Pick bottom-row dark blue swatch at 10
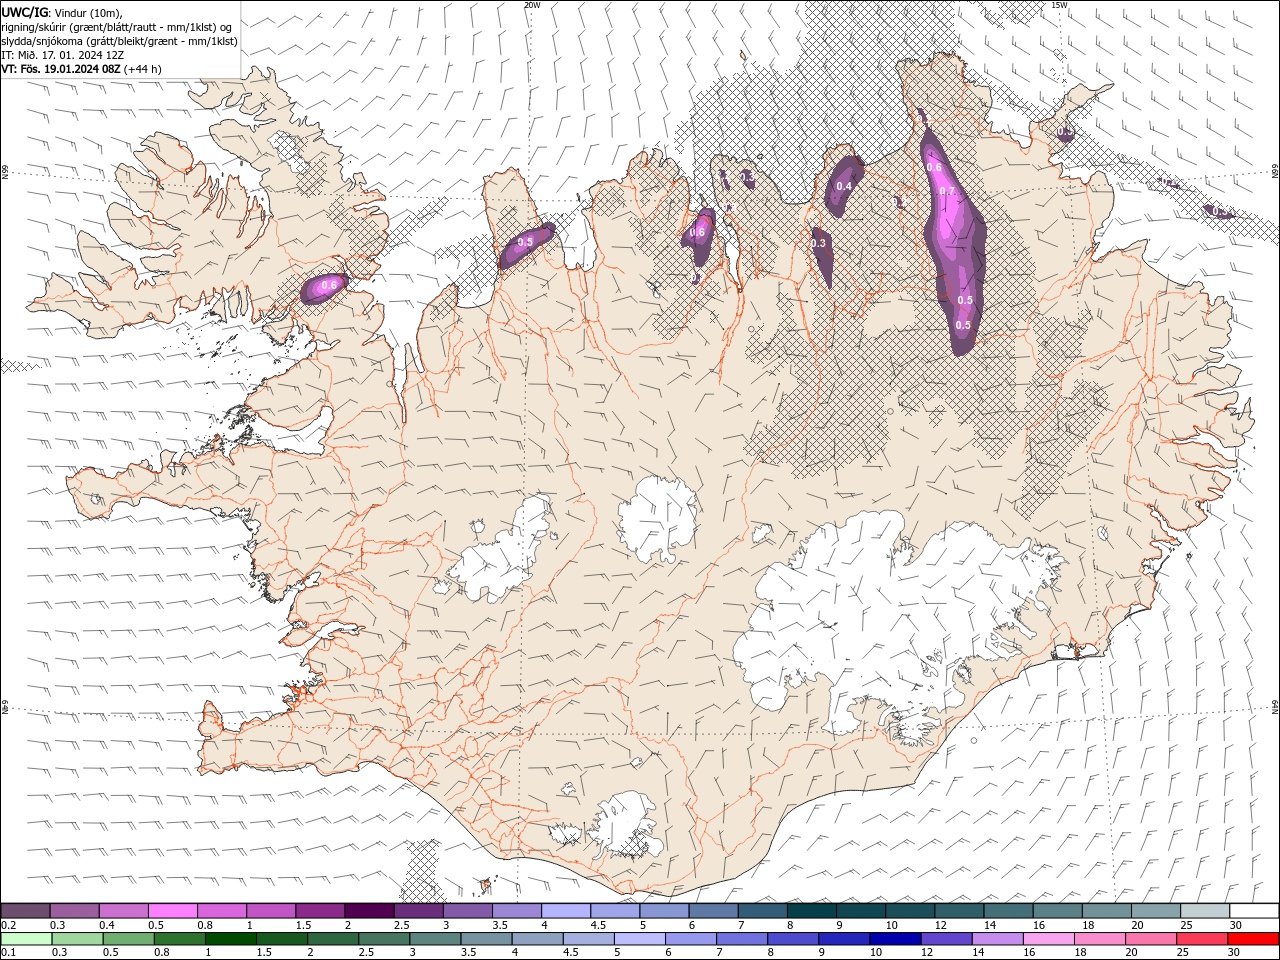This screenshot has height=960, width=1280. (894, 939)
